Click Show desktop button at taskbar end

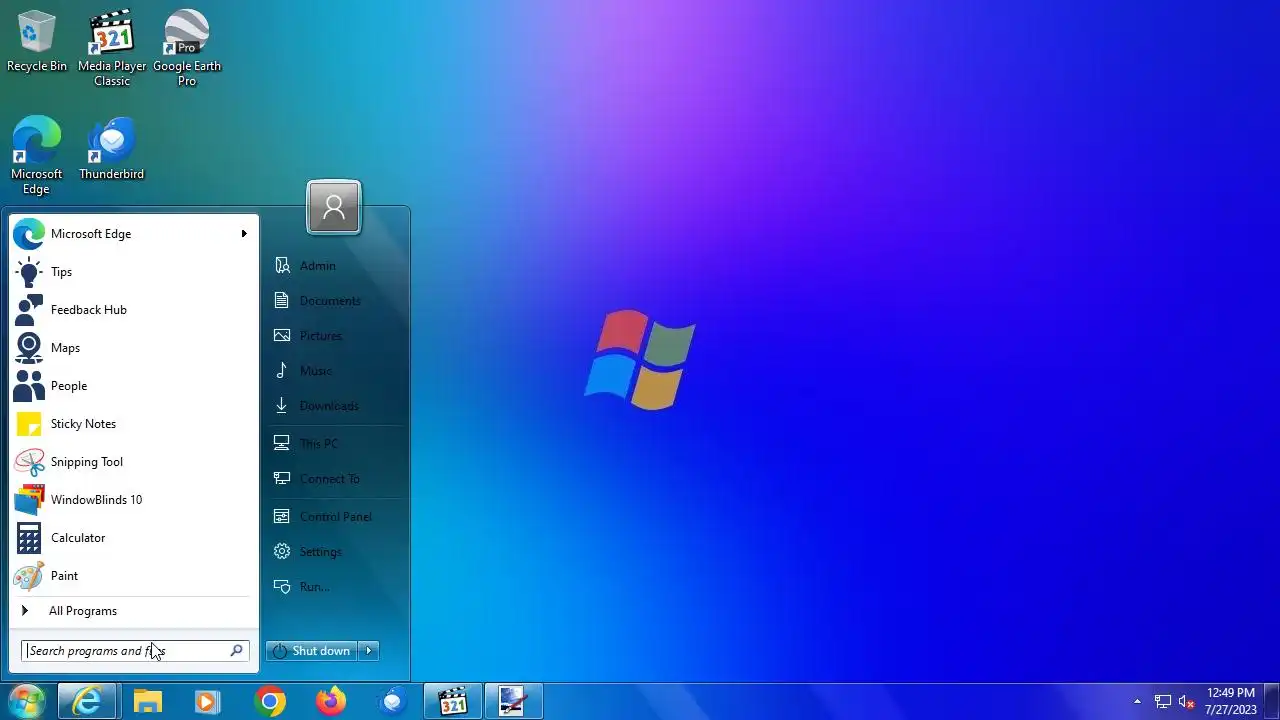click(1271, 702)
